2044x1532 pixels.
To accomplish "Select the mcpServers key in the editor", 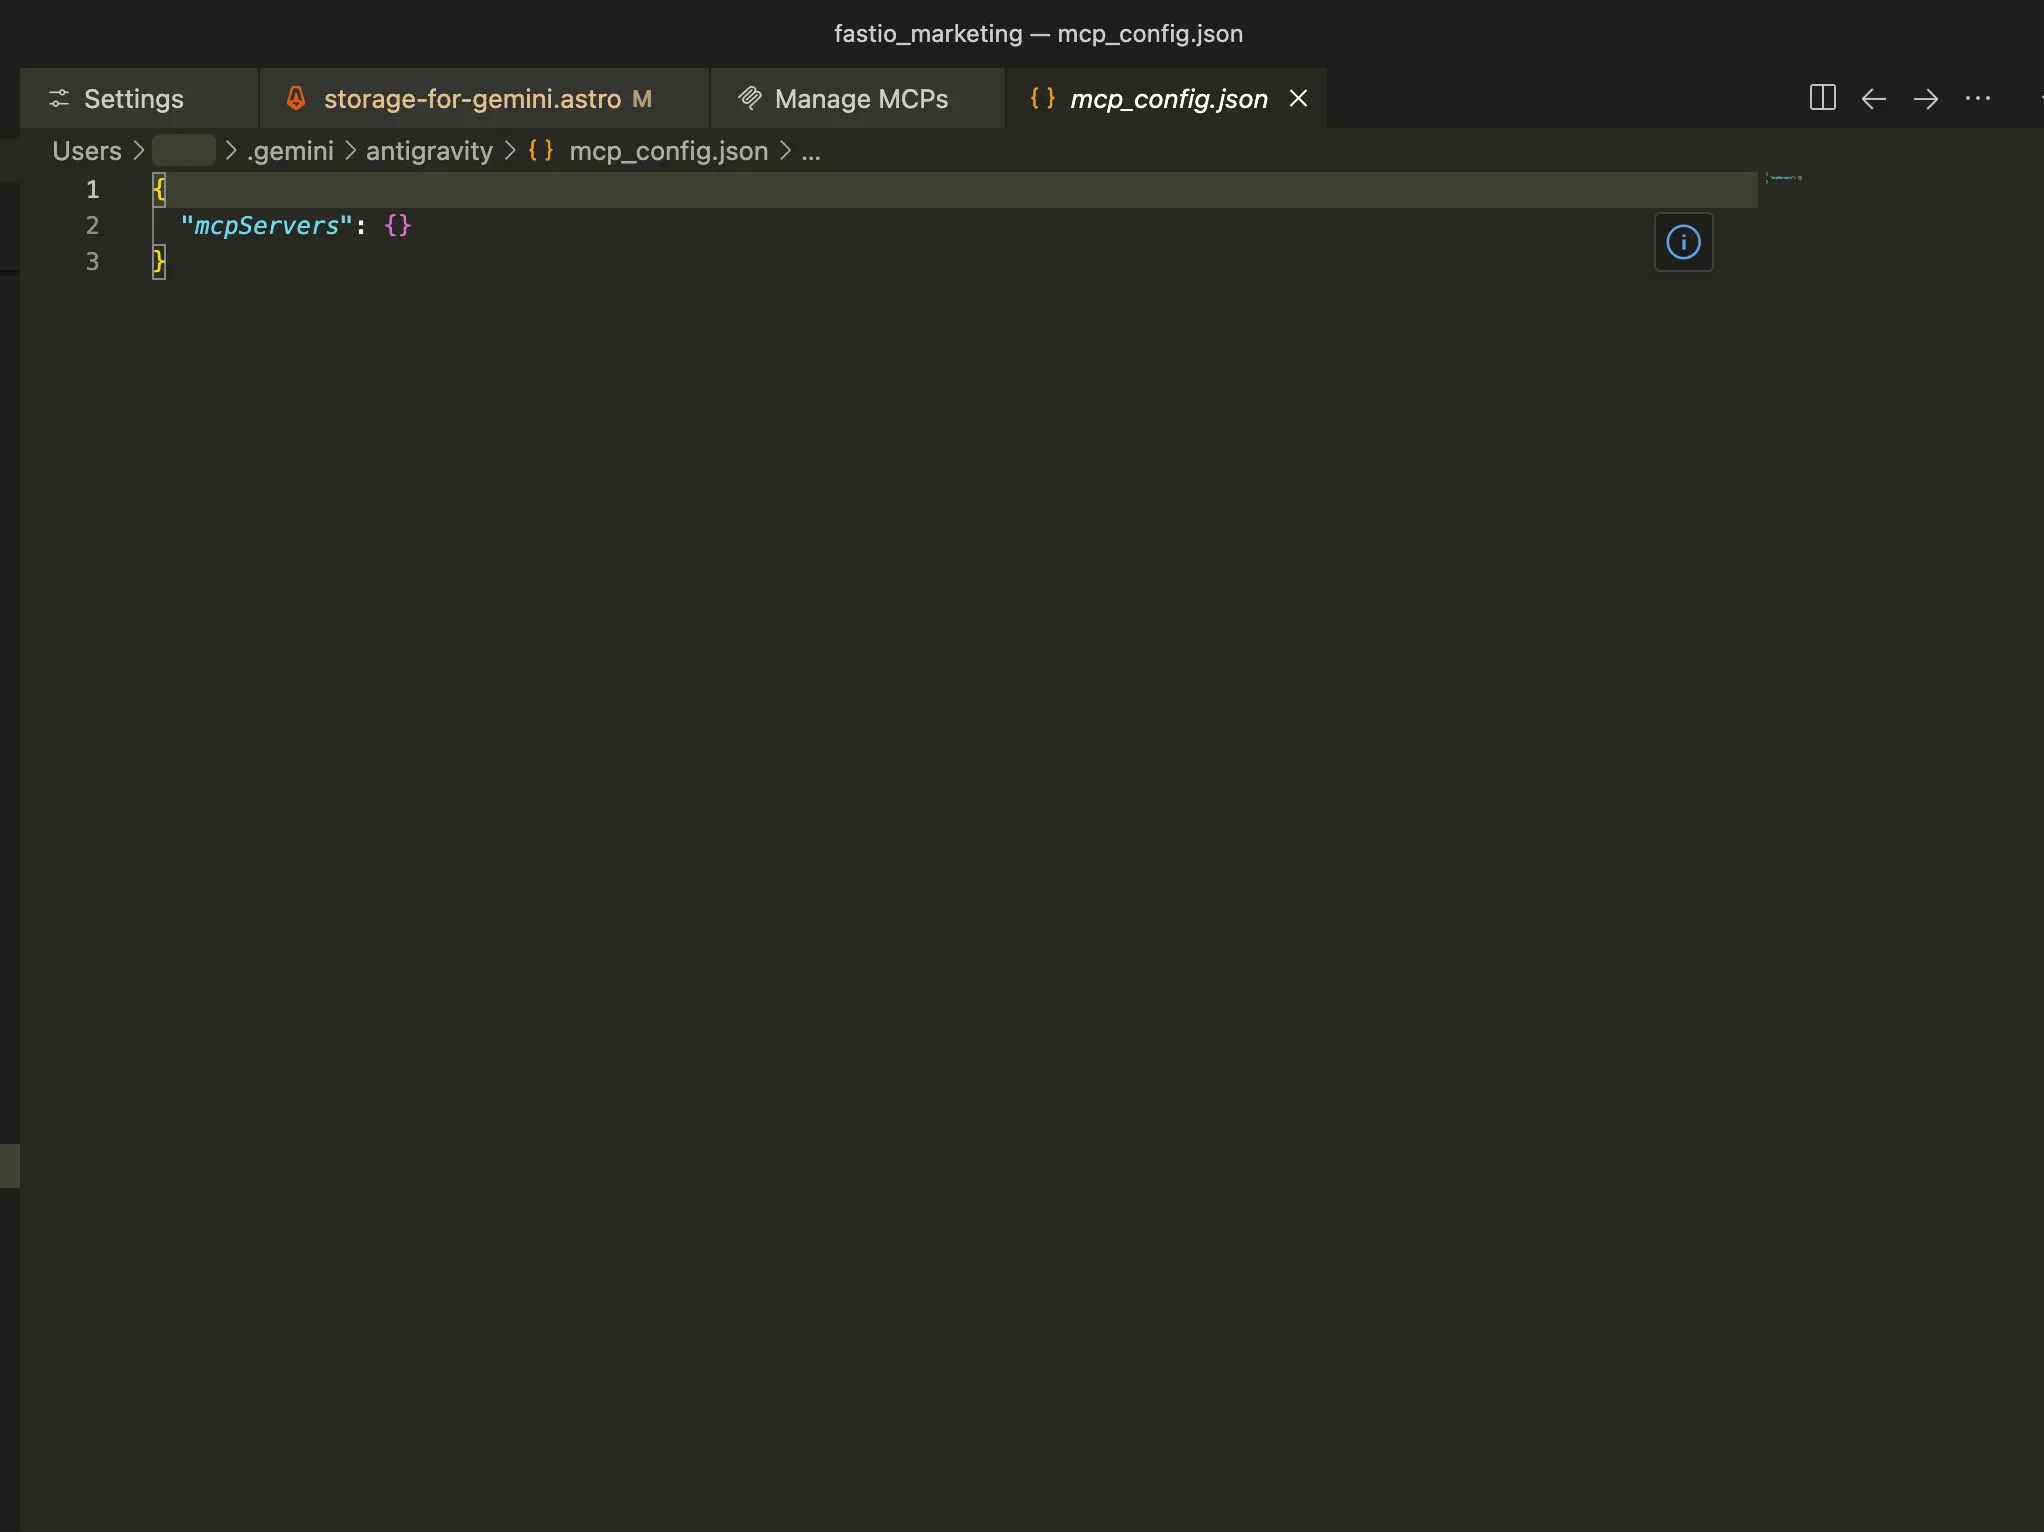I will (266, 226).
